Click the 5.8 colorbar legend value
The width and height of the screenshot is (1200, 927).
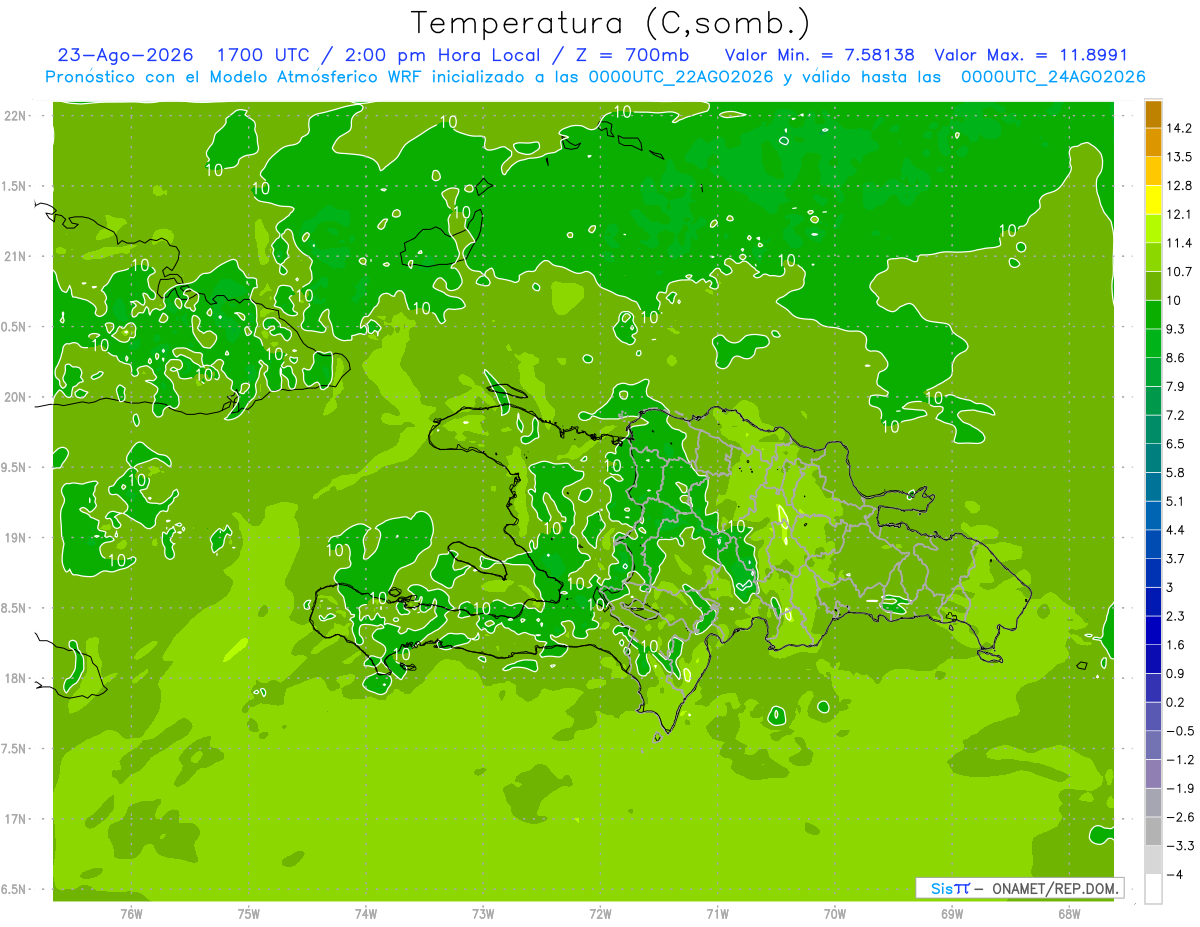click(x=1176, y=472)
